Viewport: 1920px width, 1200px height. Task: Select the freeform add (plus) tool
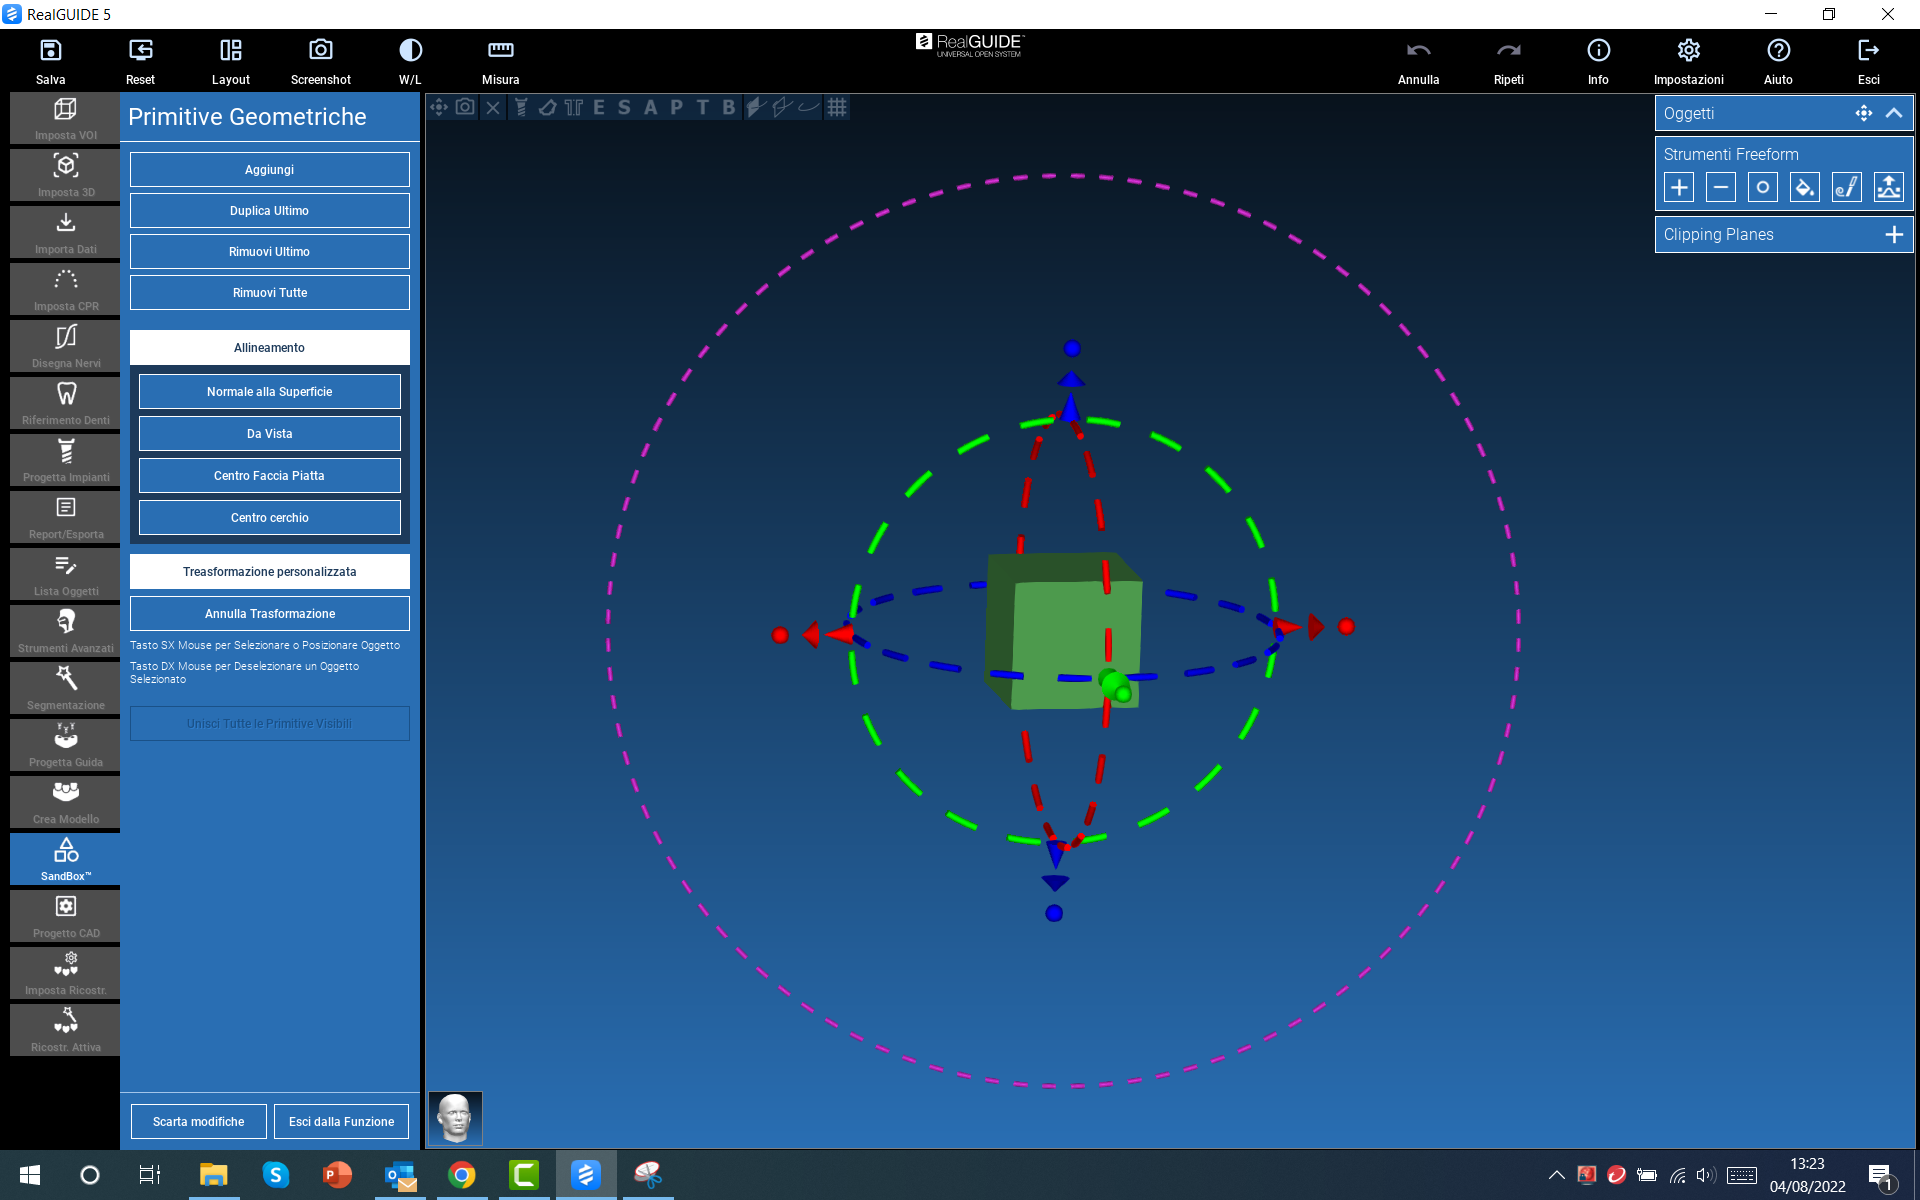pyautogui.click(x=1679, y=187)
